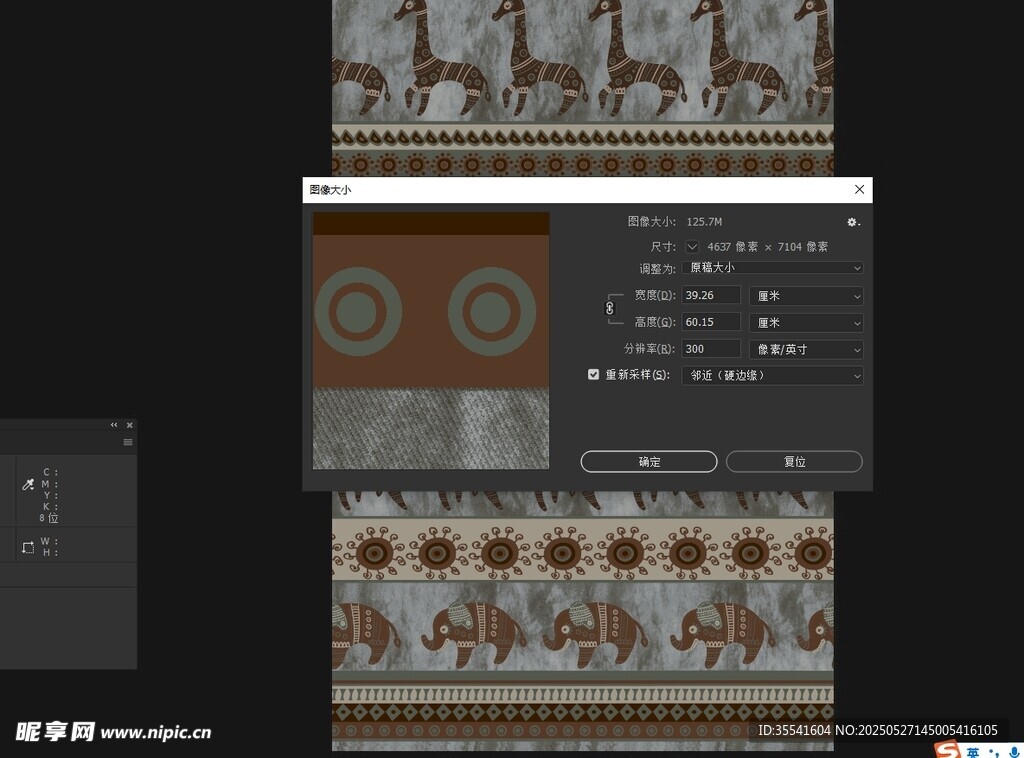1024x758 pixels.
Task: Click the 4637 像素 × 7104 像素 dimensions text
Action: (x=767, y=247)
